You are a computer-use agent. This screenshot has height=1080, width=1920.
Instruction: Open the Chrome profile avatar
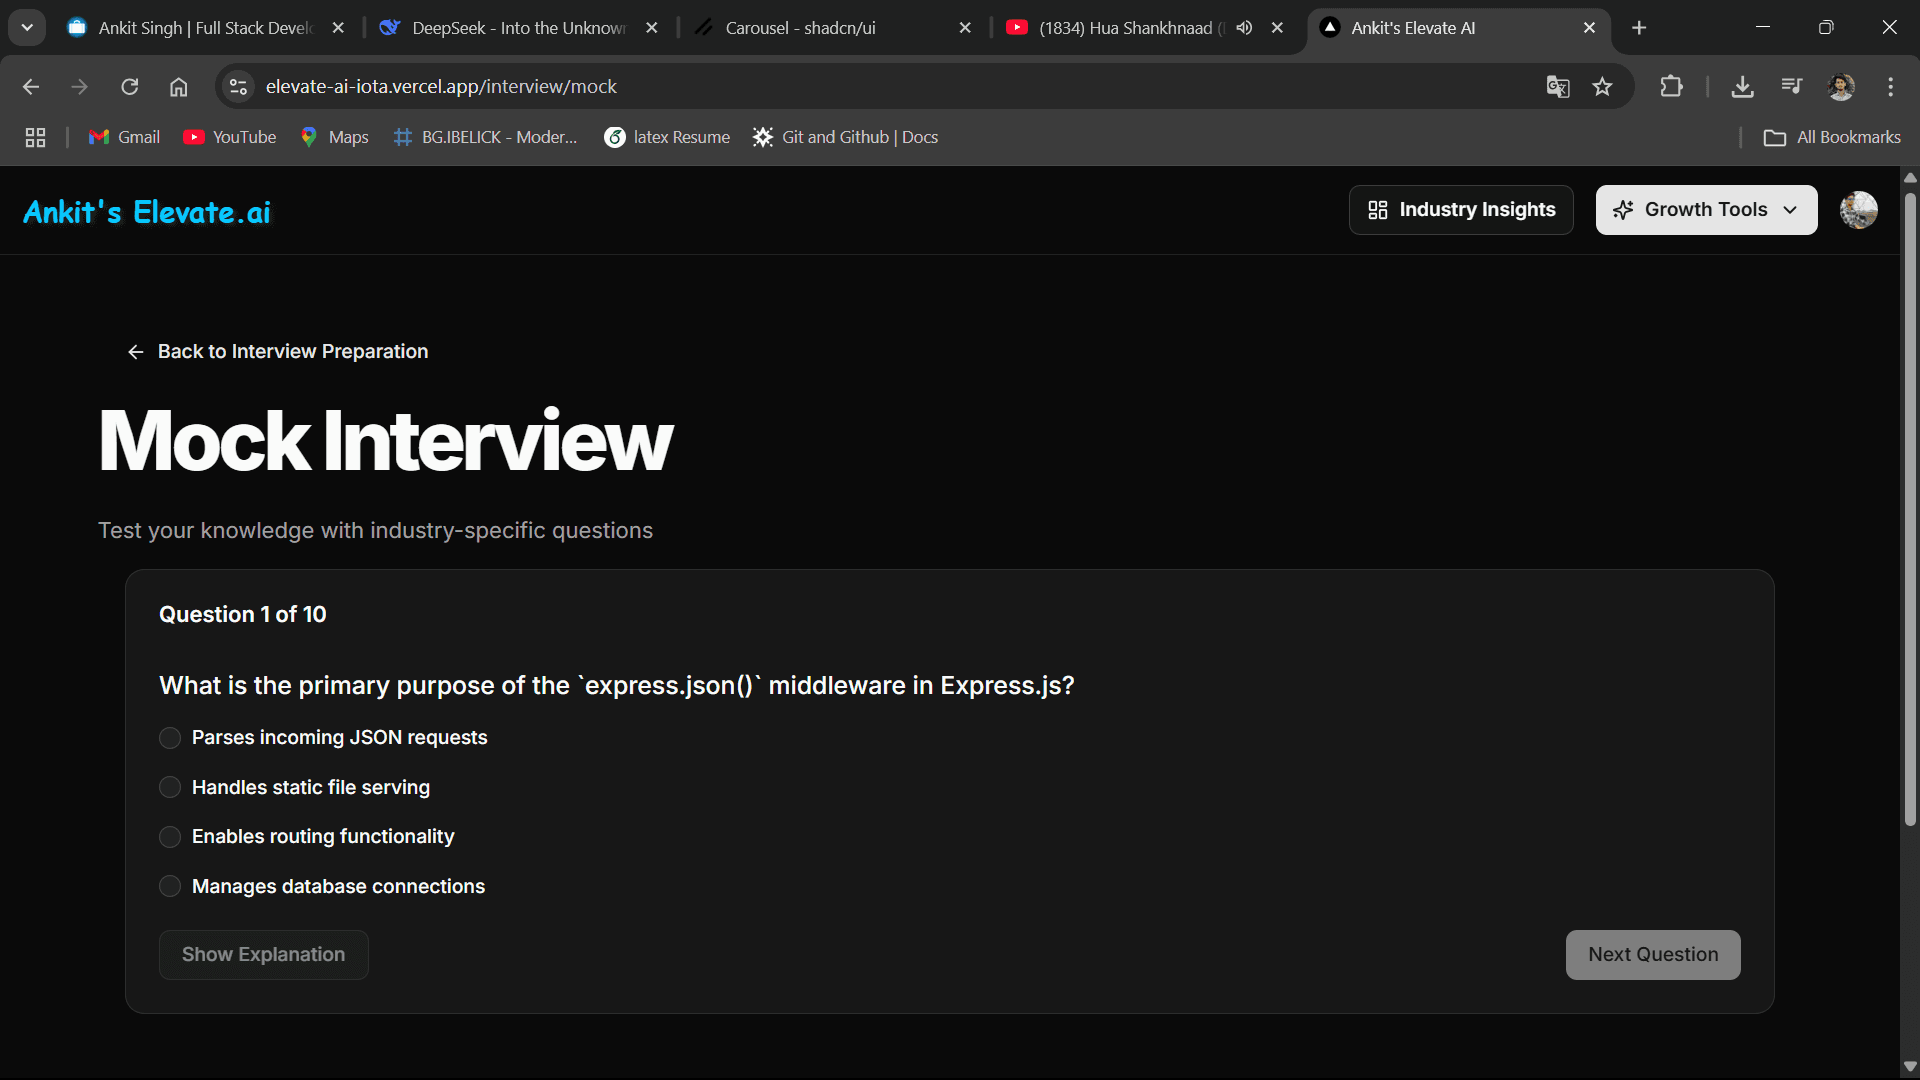coord(1841,87)
